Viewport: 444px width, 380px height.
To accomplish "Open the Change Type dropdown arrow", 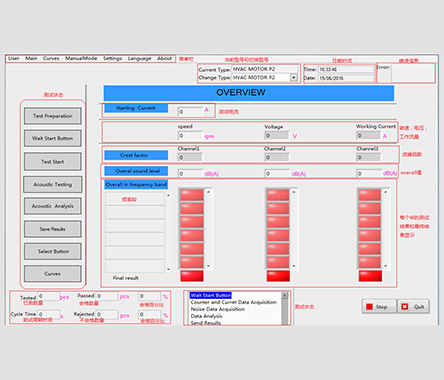I will coord(294,77).
